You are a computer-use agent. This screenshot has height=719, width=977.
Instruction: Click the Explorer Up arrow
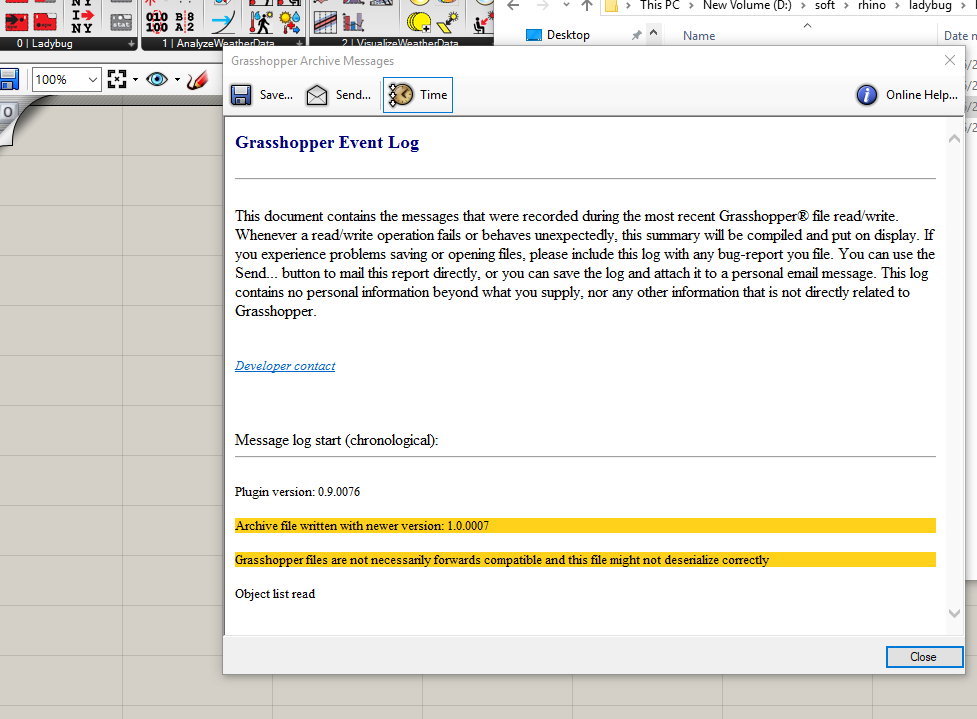click(x=586, y=6)
